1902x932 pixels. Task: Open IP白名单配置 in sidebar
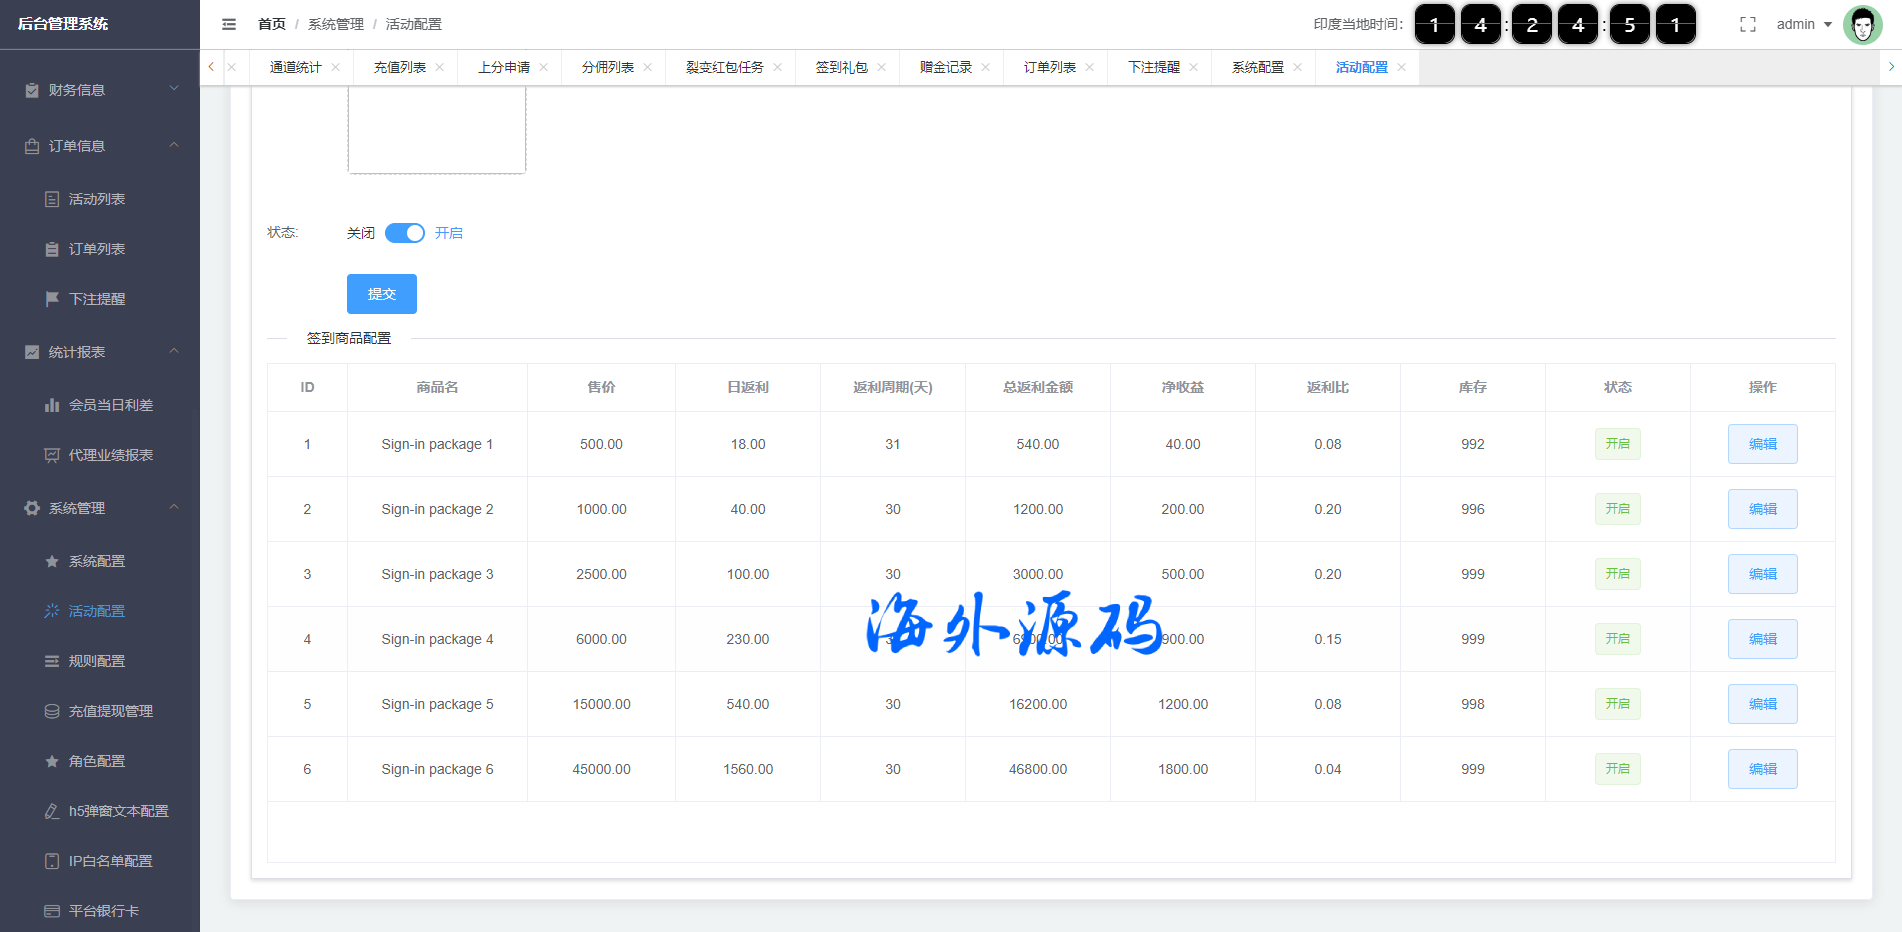click(110, 861)
